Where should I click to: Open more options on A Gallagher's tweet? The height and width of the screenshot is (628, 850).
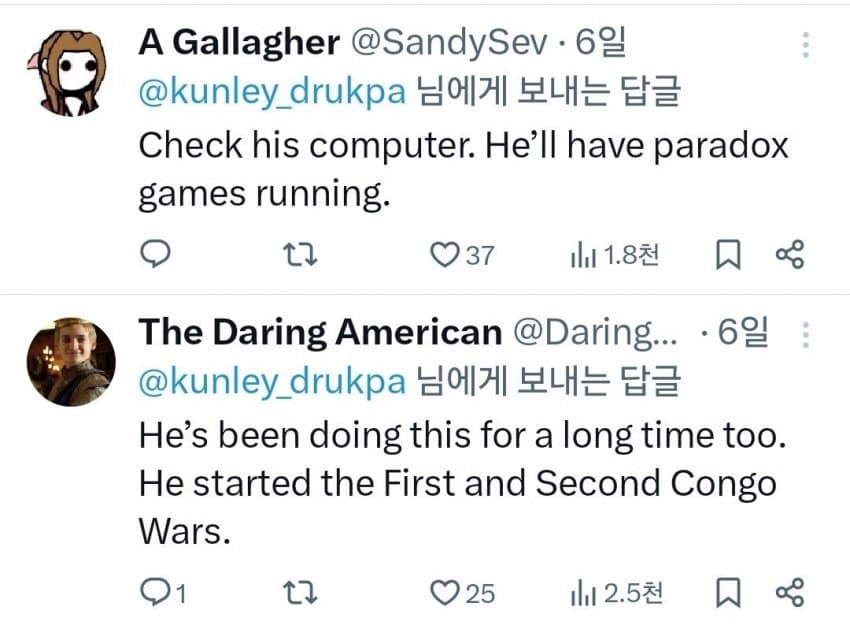click(x=806, y=45)
